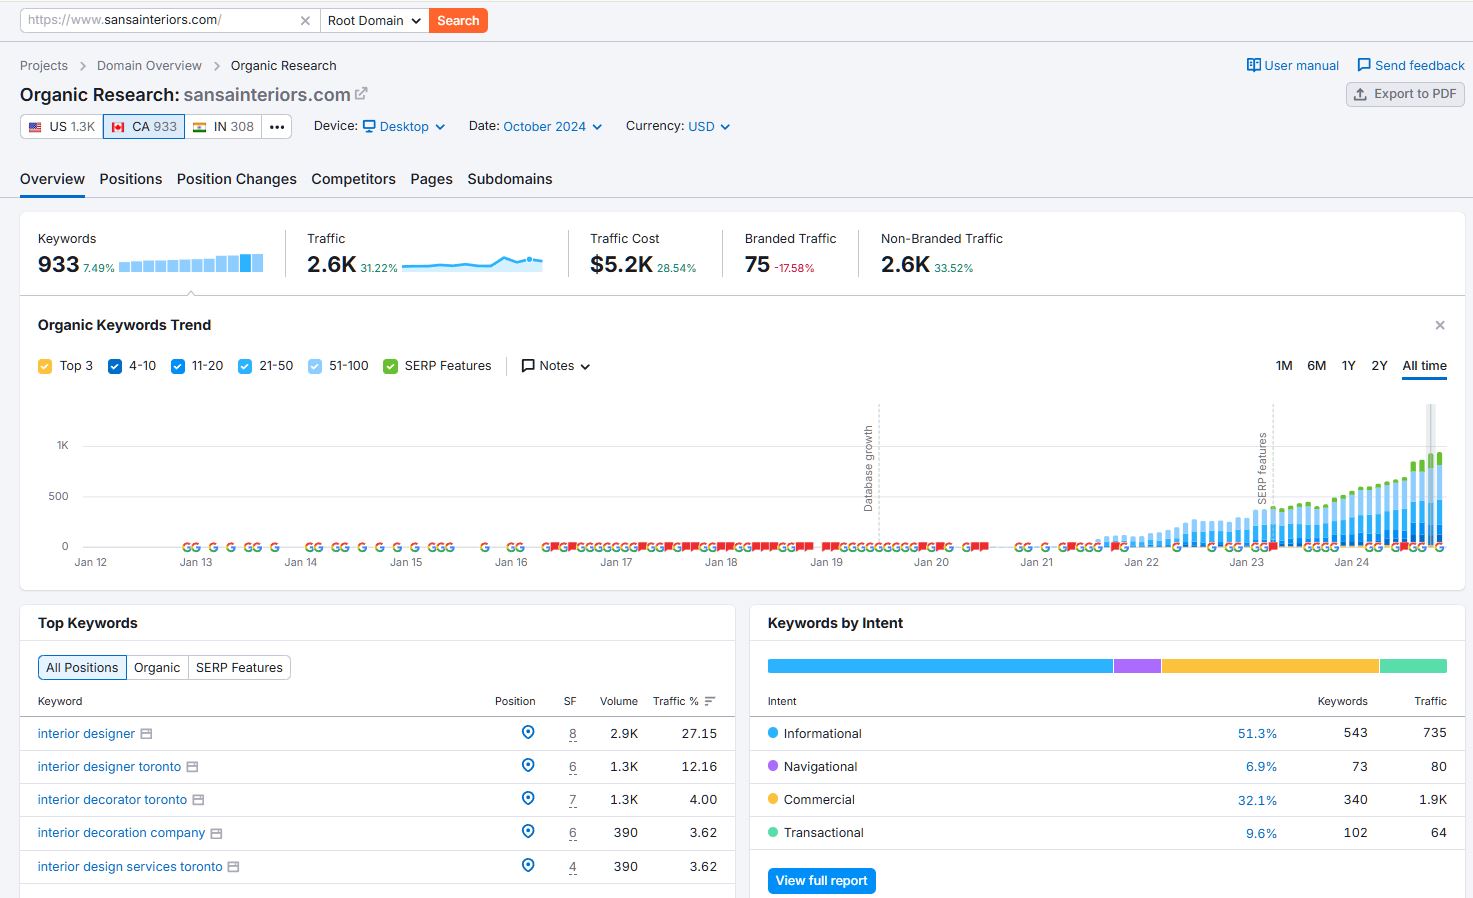Close the Organic Keywords Trend panel
This screenshot has width=1473, height=898.
tap(1440, 325)
